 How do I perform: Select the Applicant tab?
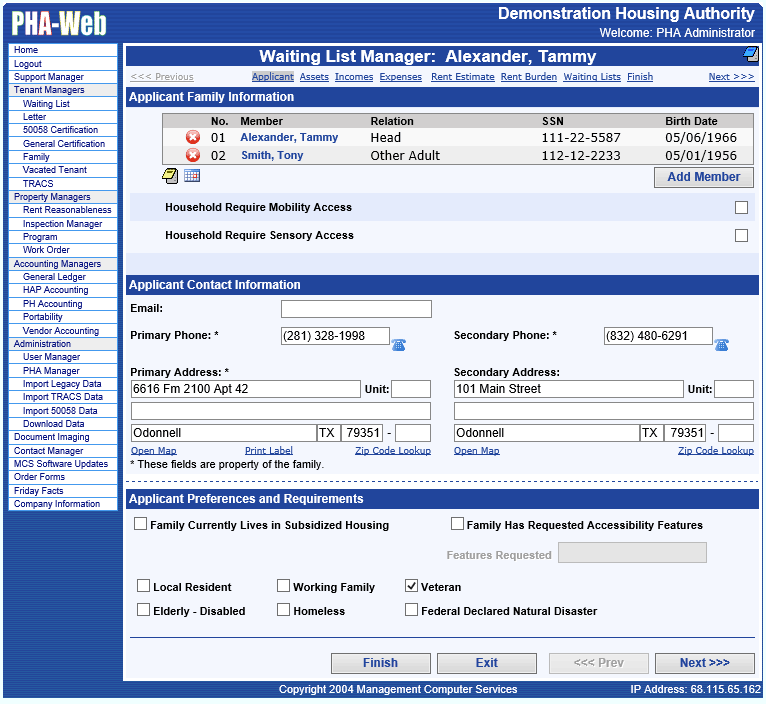273,77
